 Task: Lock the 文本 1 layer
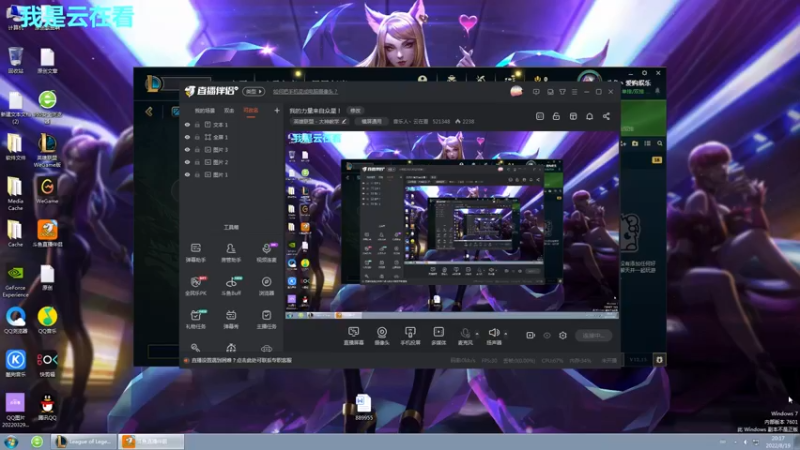click(x=197, y=124)
